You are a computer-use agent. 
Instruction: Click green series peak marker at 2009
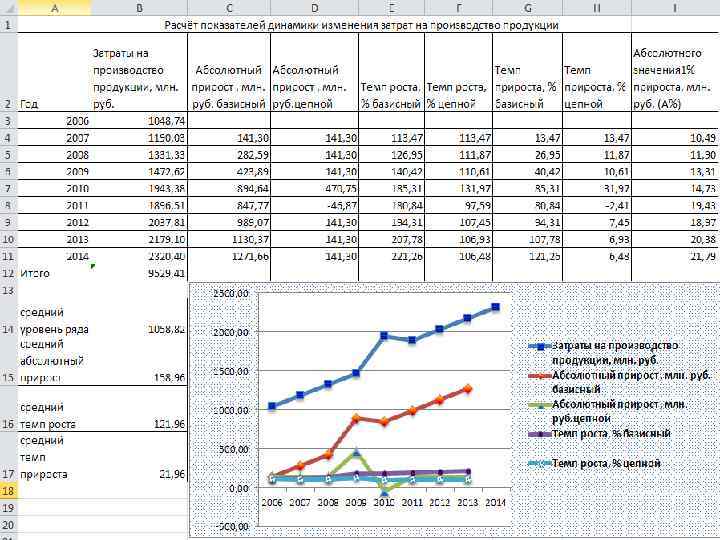point(357,453)
